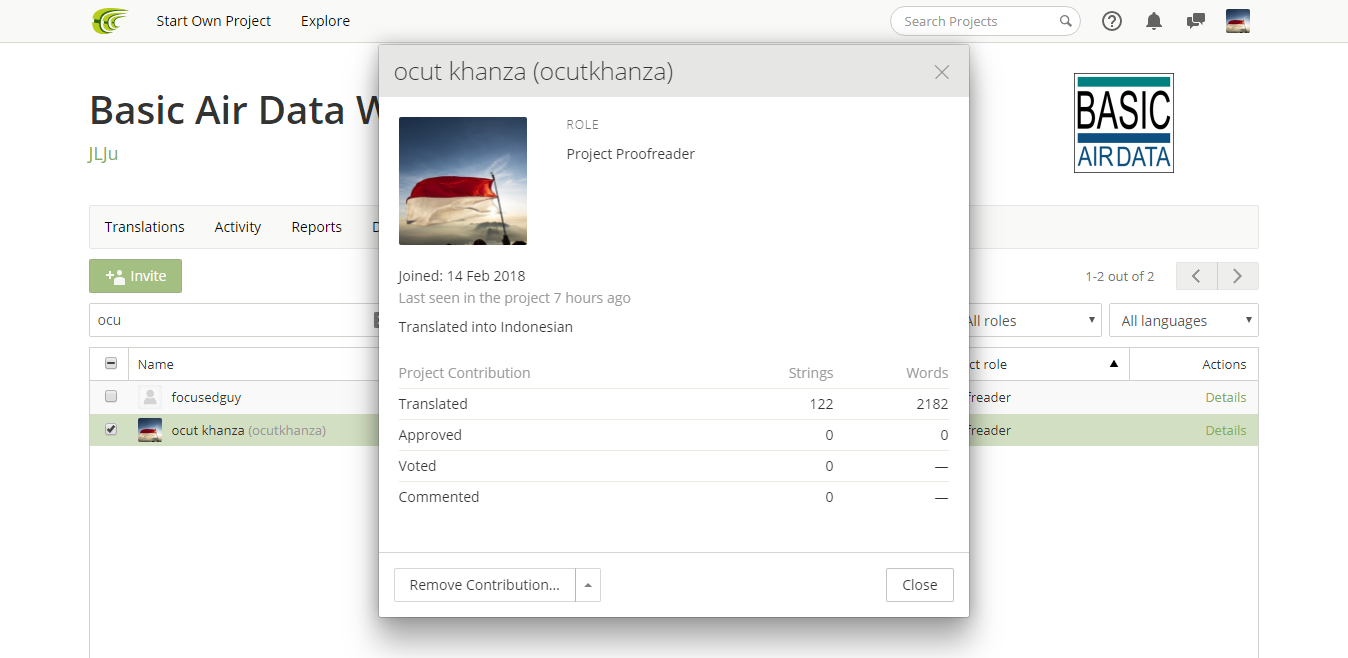Click the Voted row label
1348x658 pixels.
pos(417,466)
